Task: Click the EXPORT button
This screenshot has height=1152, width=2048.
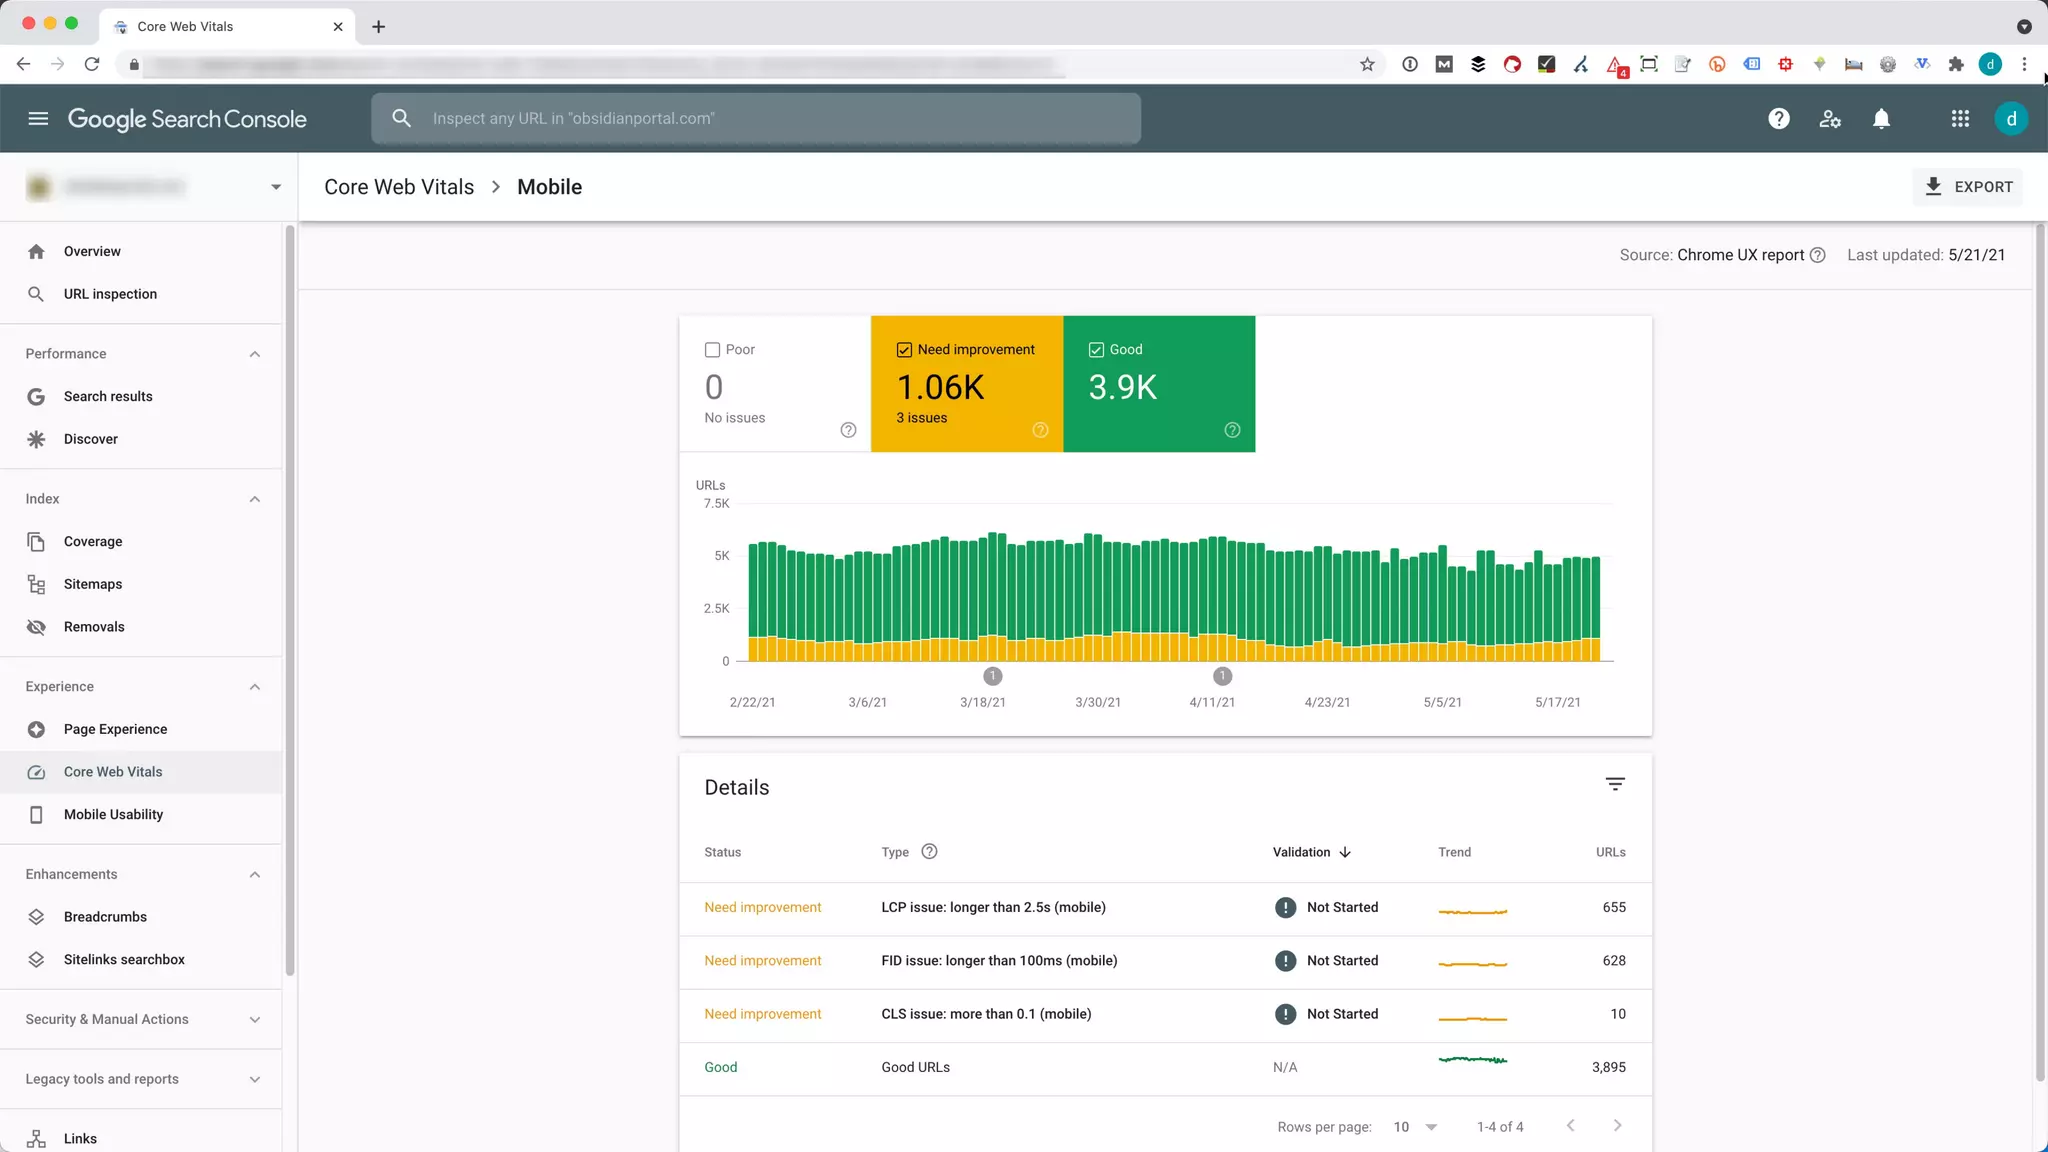Action: point(1968,187)
